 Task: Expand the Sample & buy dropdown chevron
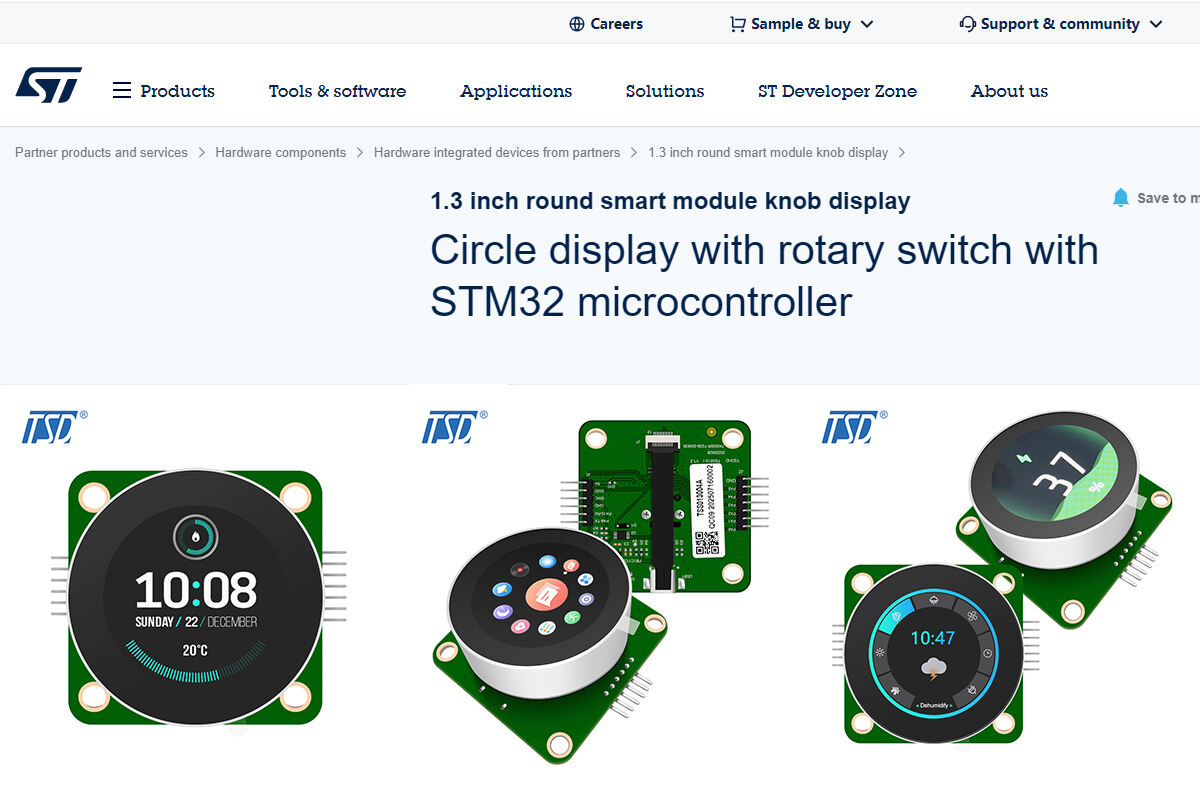coord(867,24)
